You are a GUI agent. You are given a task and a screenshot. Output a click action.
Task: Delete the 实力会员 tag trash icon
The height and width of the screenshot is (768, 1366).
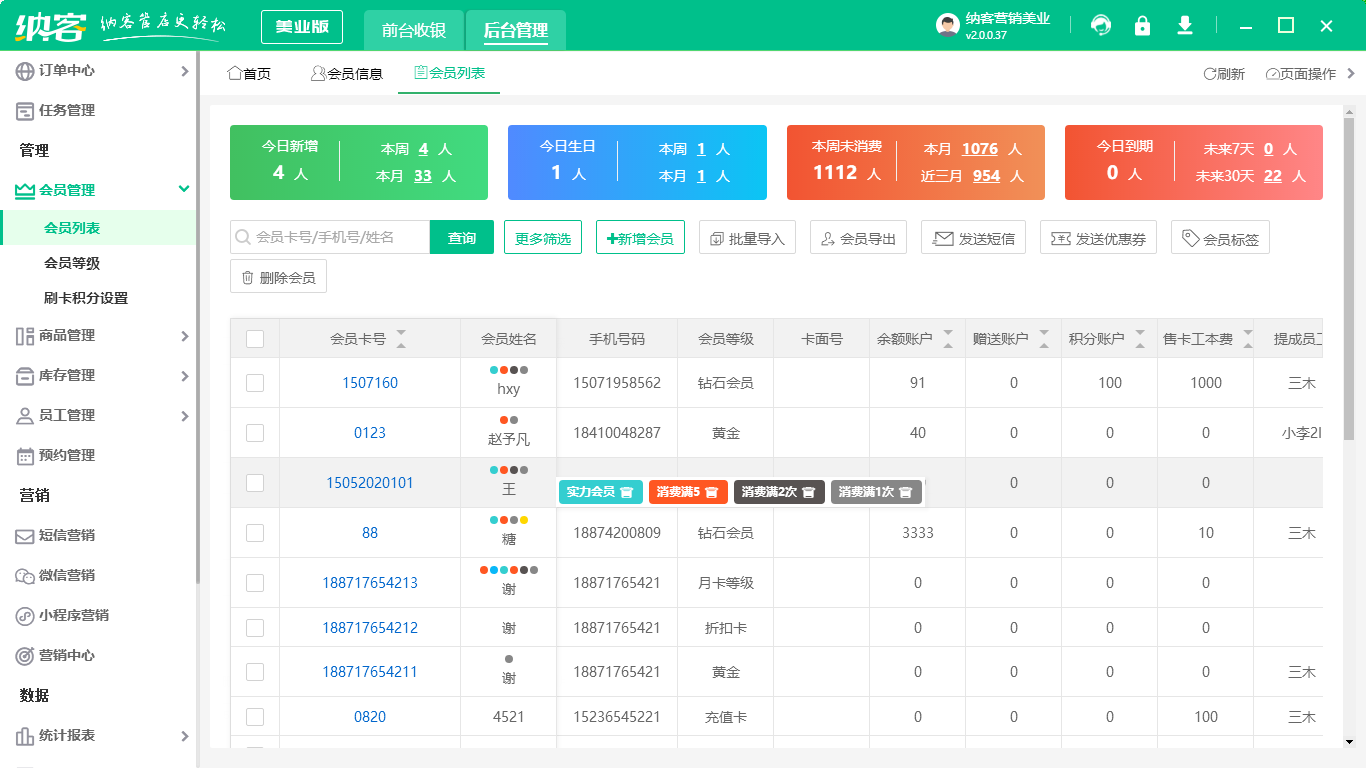(626, 492)
